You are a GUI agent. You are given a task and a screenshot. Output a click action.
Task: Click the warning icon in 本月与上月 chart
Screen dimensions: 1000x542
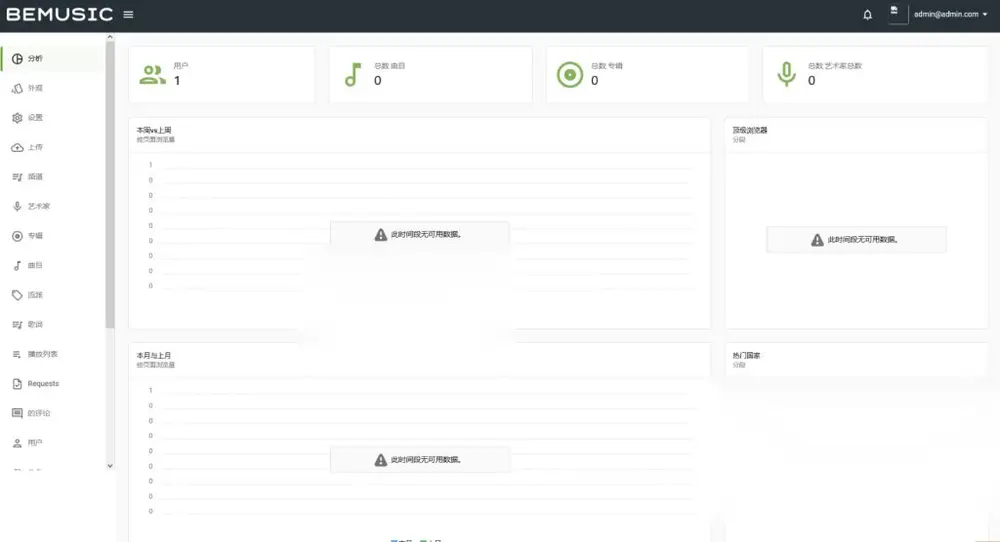(381, 460)
